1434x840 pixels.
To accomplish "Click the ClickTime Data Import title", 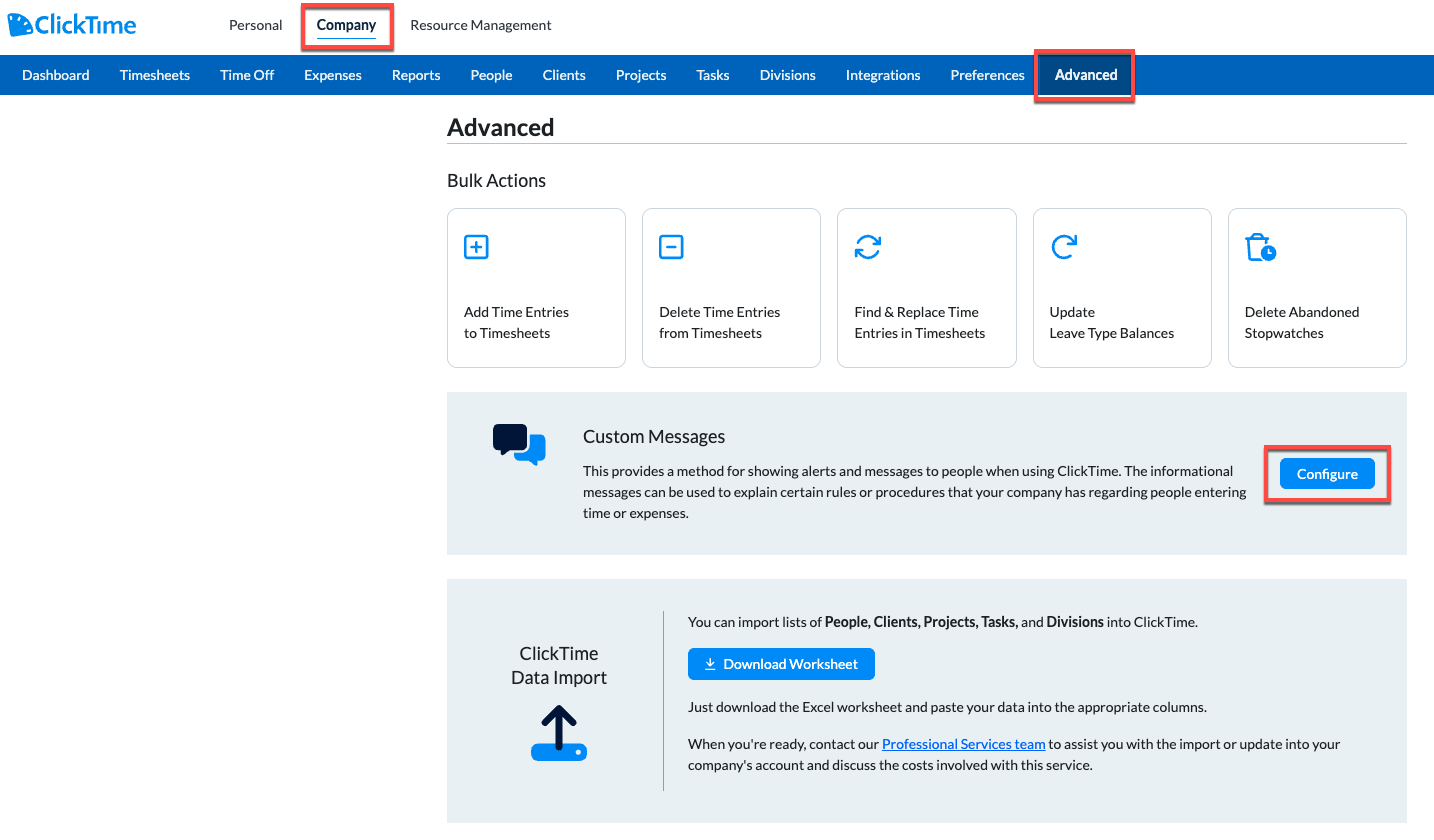I will coord(559,665).
